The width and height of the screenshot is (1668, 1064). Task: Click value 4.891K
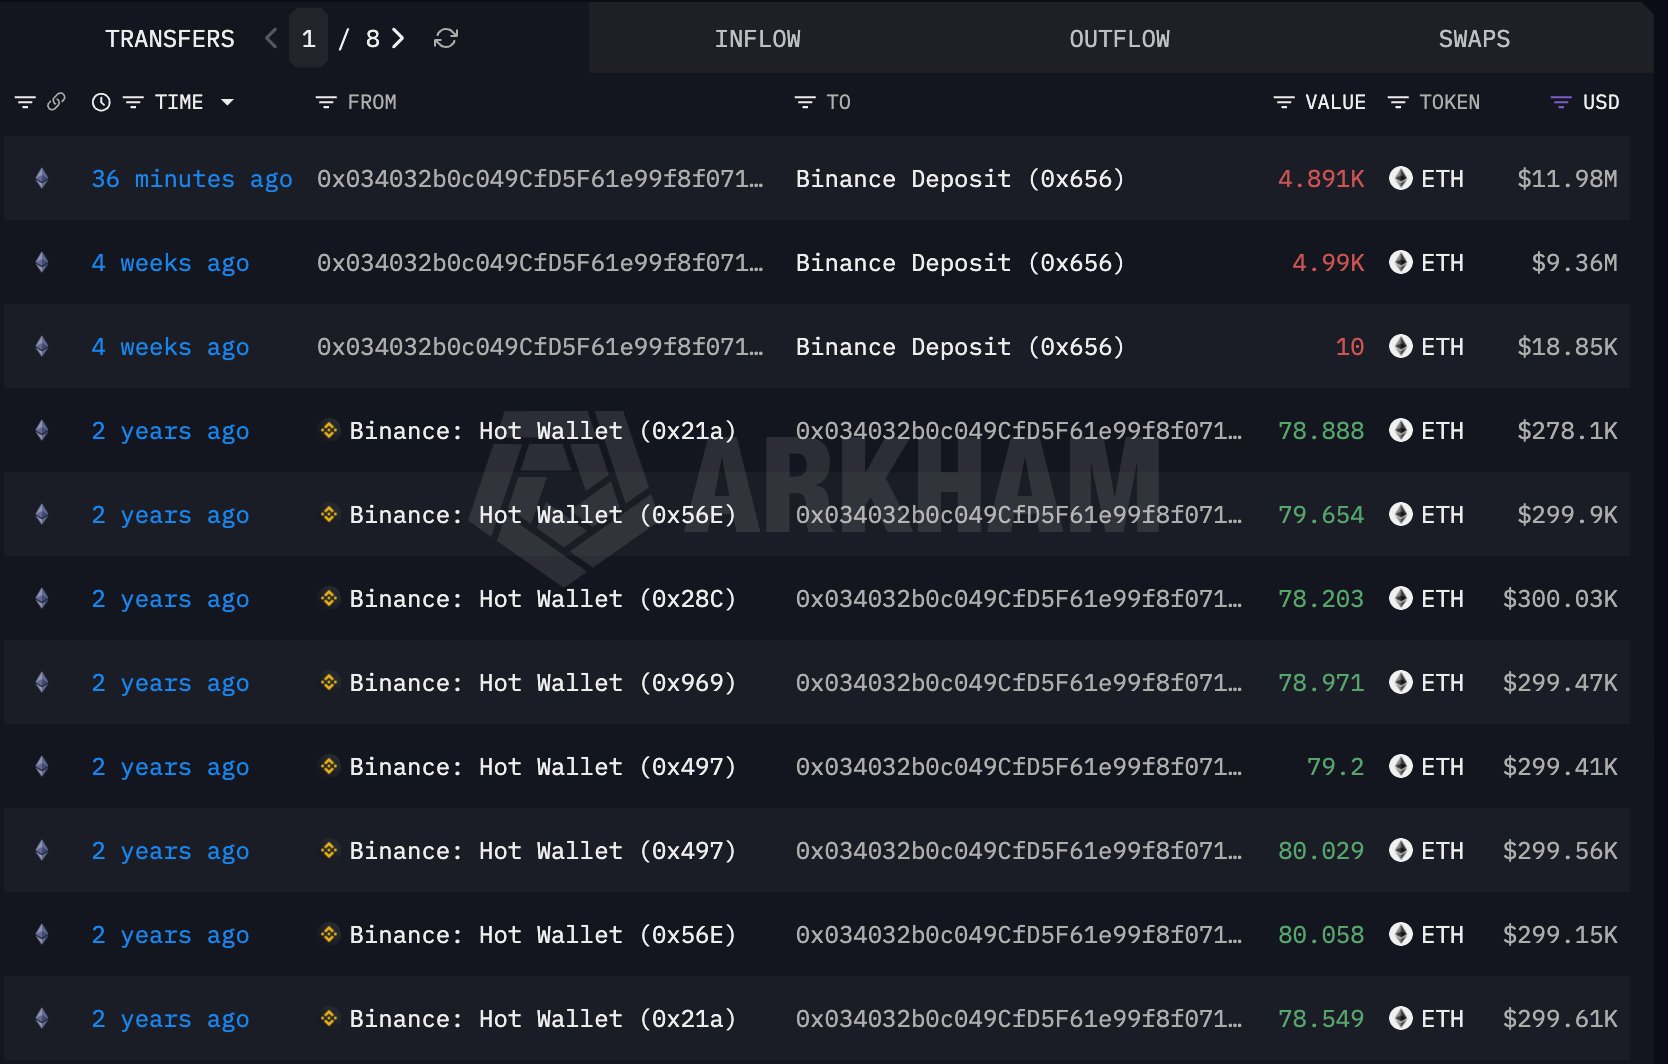1321,179
